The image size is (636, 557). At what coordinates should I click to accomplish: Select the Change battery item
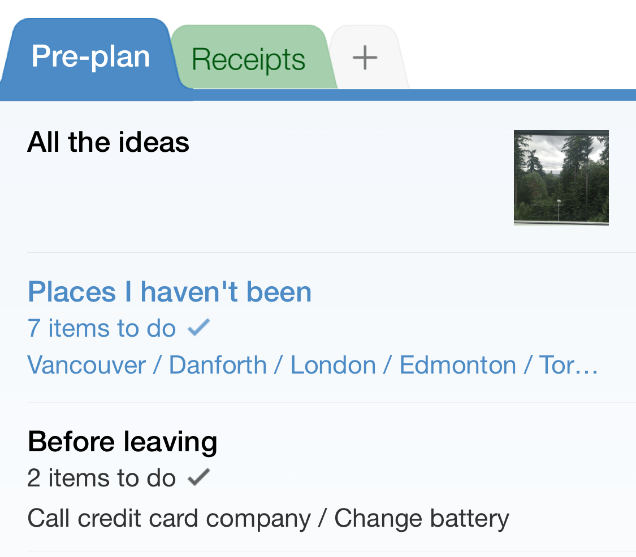[421, 519]
